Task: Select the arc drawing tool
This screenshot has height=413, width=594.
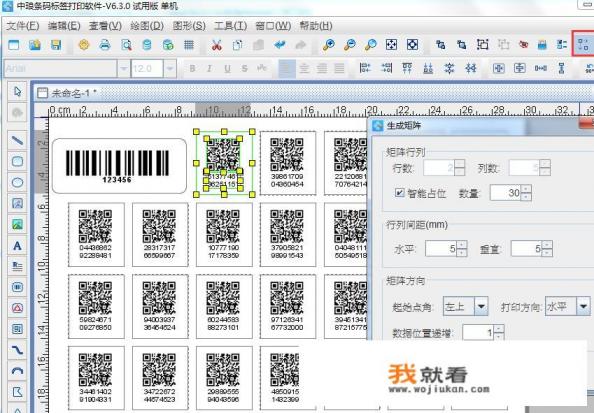Action: 17,371
